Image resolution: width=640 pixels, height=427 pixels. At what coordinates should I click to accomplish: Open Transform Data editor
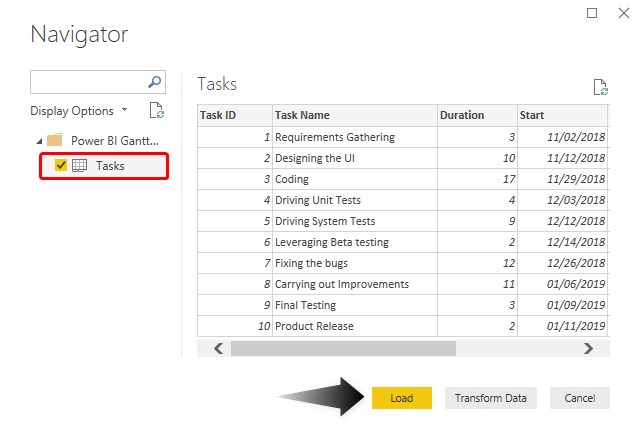(x=491, y=398)
